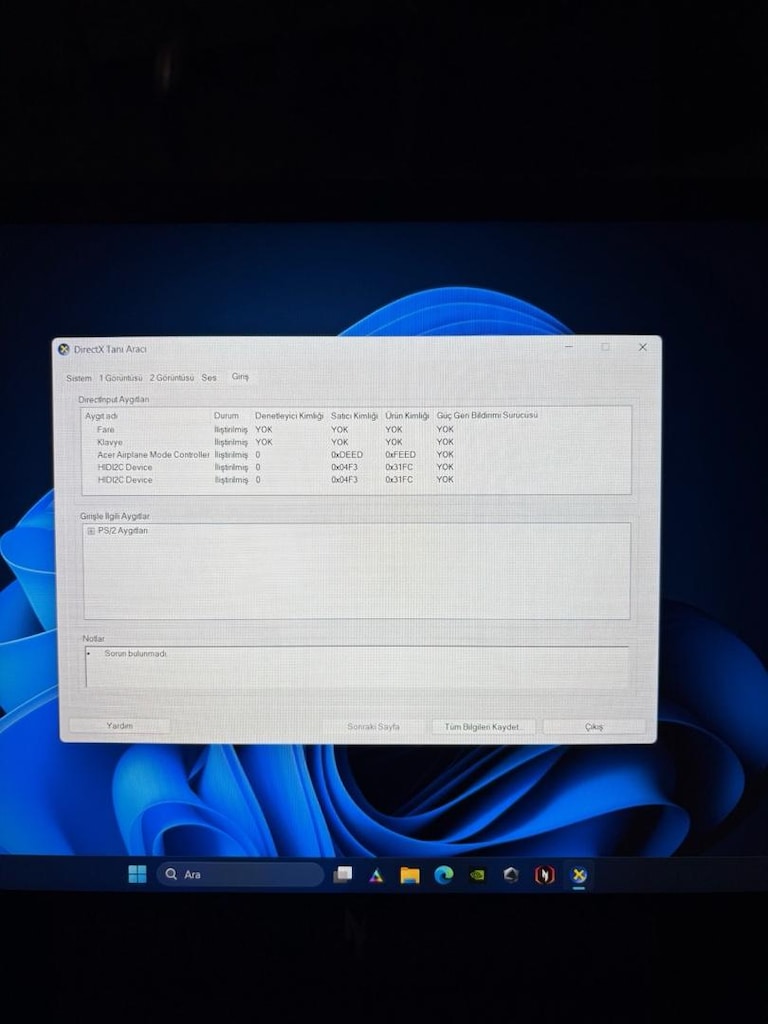Select the Fare device row
Image resolution: width=768 pixels, height=1024 pixels.
tap(357, 430)
